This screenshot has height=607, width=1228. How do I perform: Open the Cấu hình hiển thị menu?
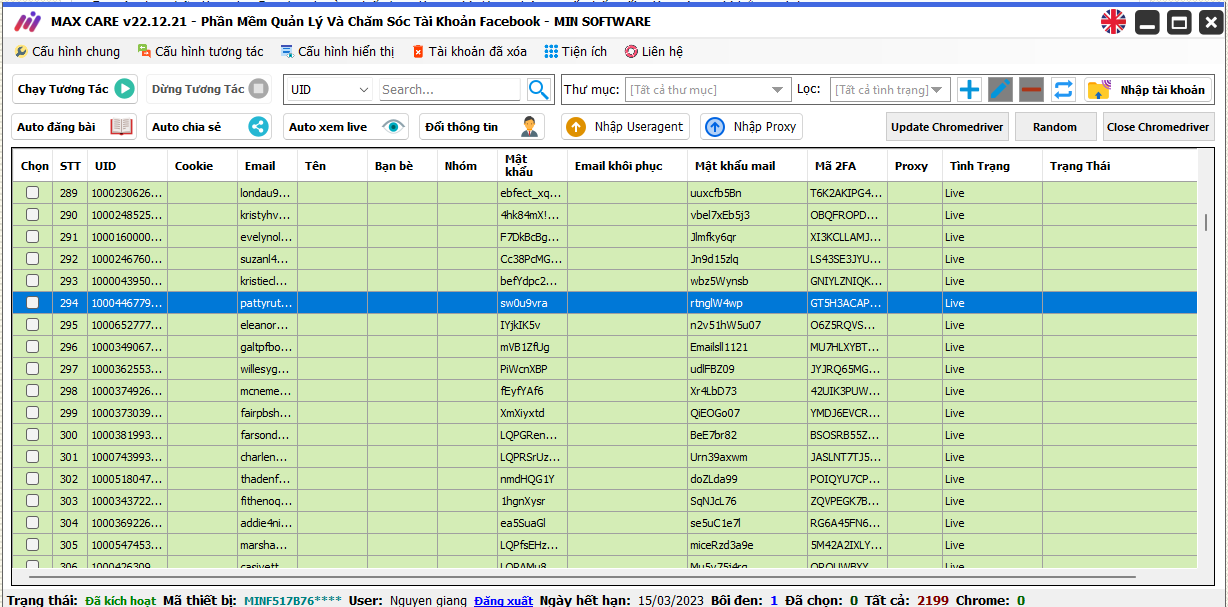pyautogui.click(x=338, y=51)
